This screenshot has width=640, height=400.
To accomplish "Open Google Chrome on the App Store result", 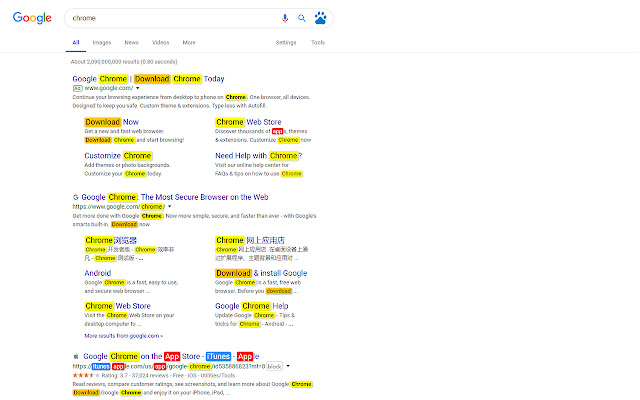I will pos(171,356).
